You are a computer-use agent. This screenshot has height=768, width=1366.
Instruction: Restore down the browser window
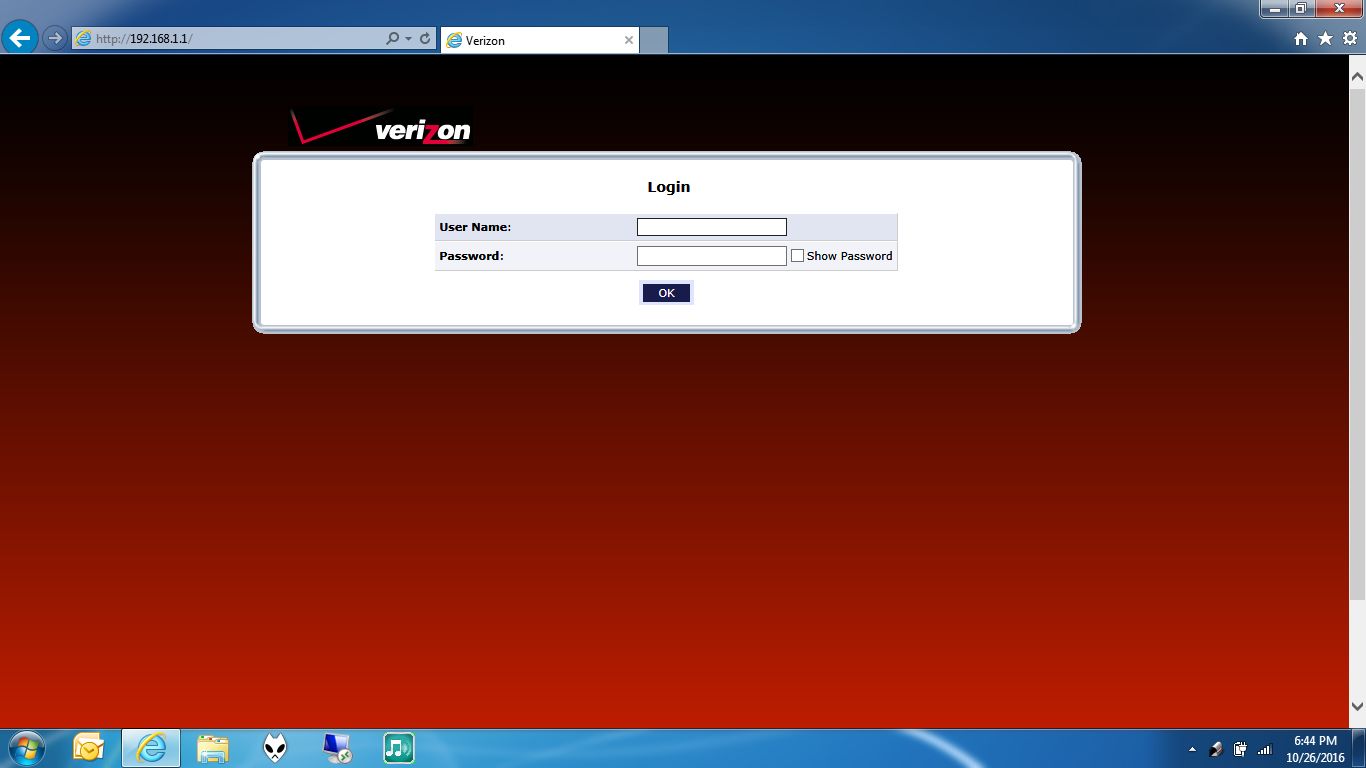pyautogui.click(x=1300, y=8)
